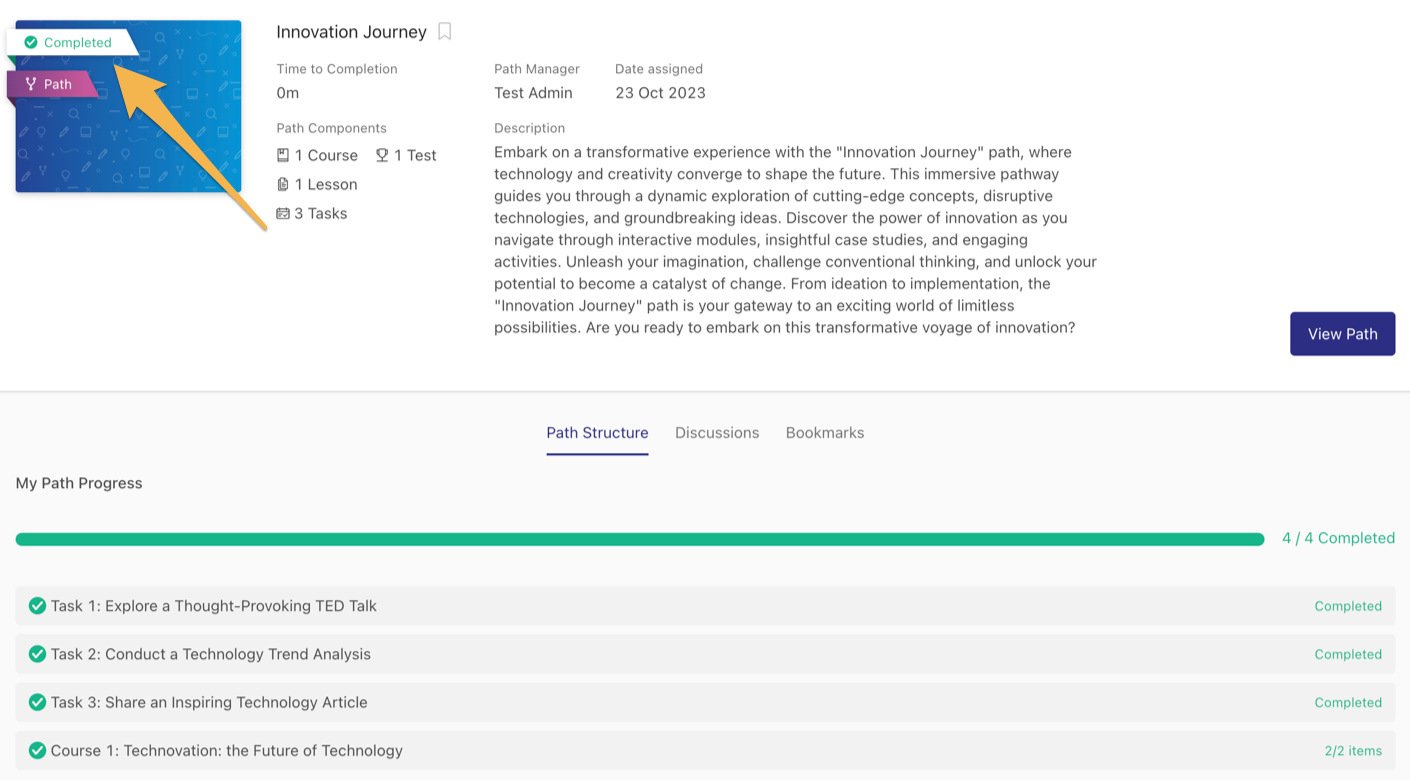
Task: Click the green My Path Progress bar
Action: [640, 538]
